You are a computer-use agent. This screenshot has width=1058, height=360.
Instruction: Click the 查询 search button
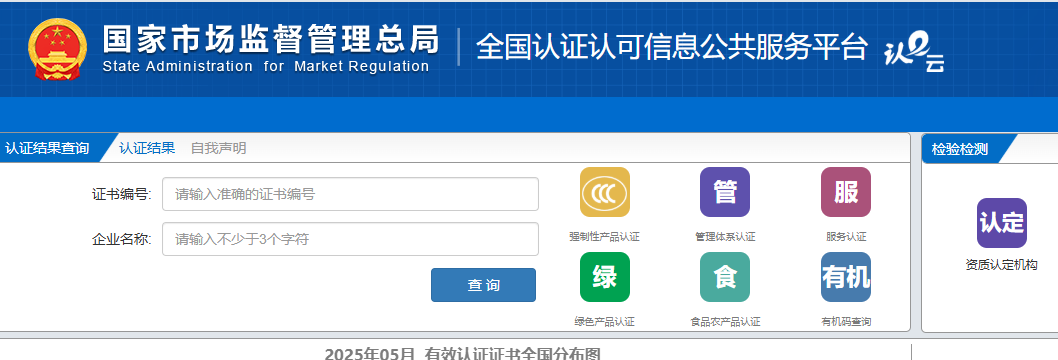pyautogui.click(x=483, y=285)
